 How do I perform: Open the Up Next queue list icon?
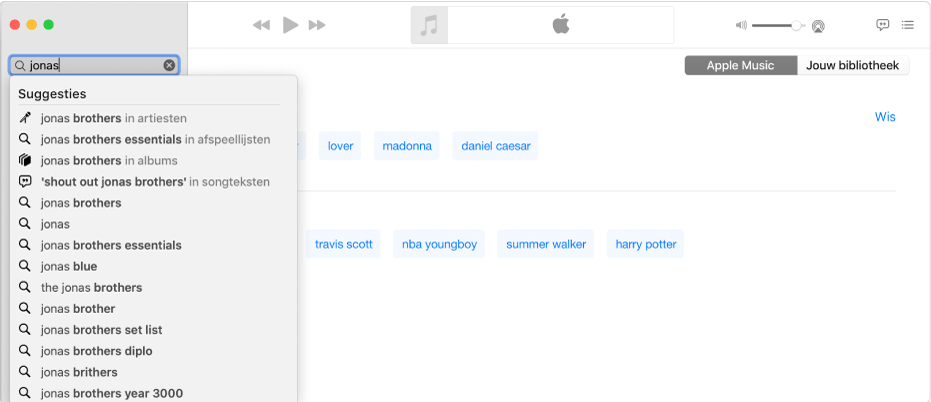click(907, 25)
